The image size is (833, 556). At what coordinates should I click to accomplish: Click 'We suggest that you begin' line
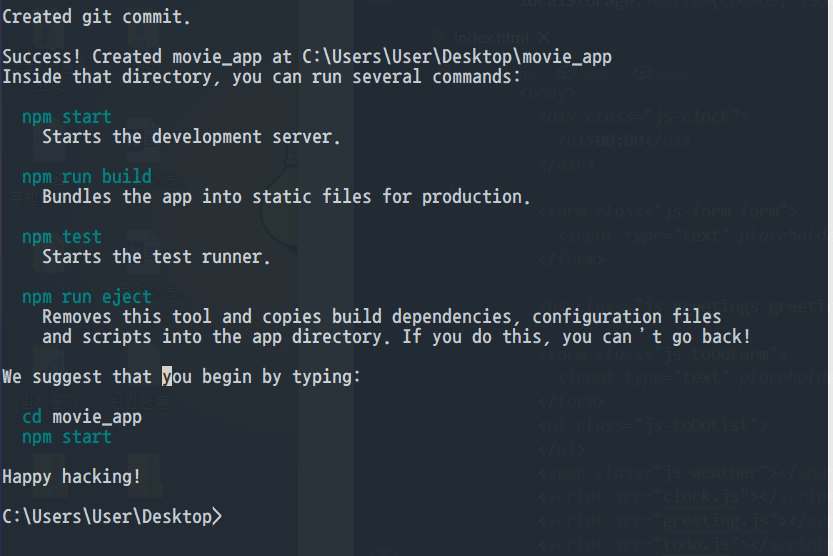click(182, 377)
